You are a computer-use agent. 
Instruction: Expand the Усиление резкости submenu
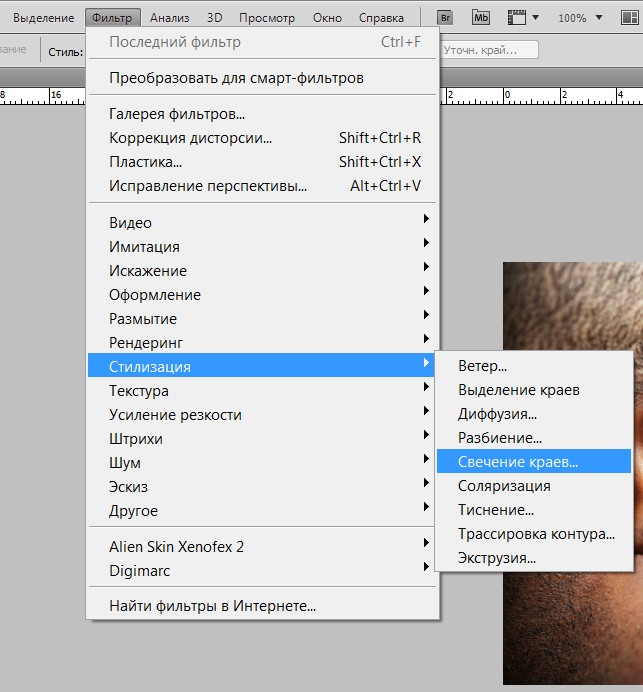coord(261,415)
